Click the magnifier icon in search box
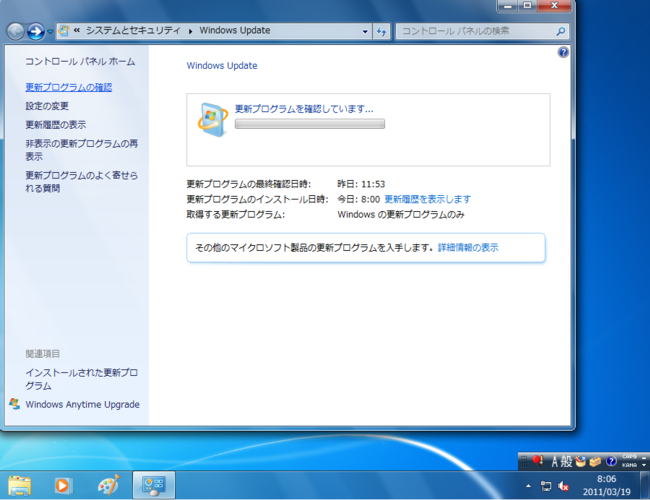Viewport: 650px width, 500px height. click(x=561, y=31)
